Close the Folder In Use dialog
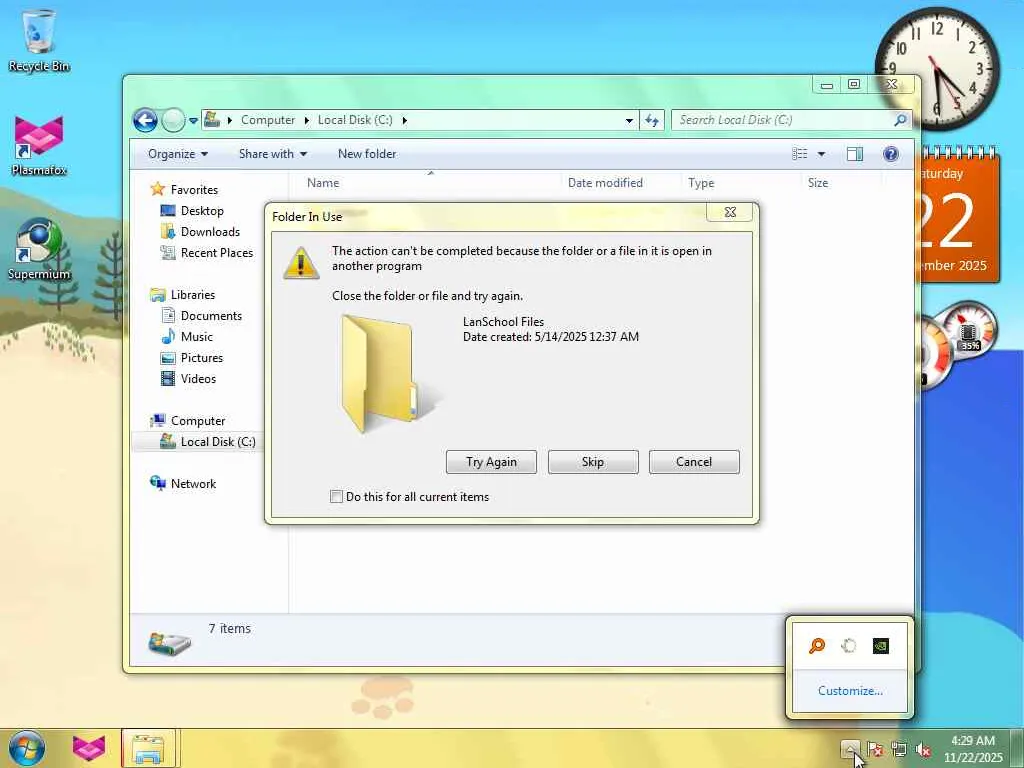1024x768 pixels. pos(730,212)
